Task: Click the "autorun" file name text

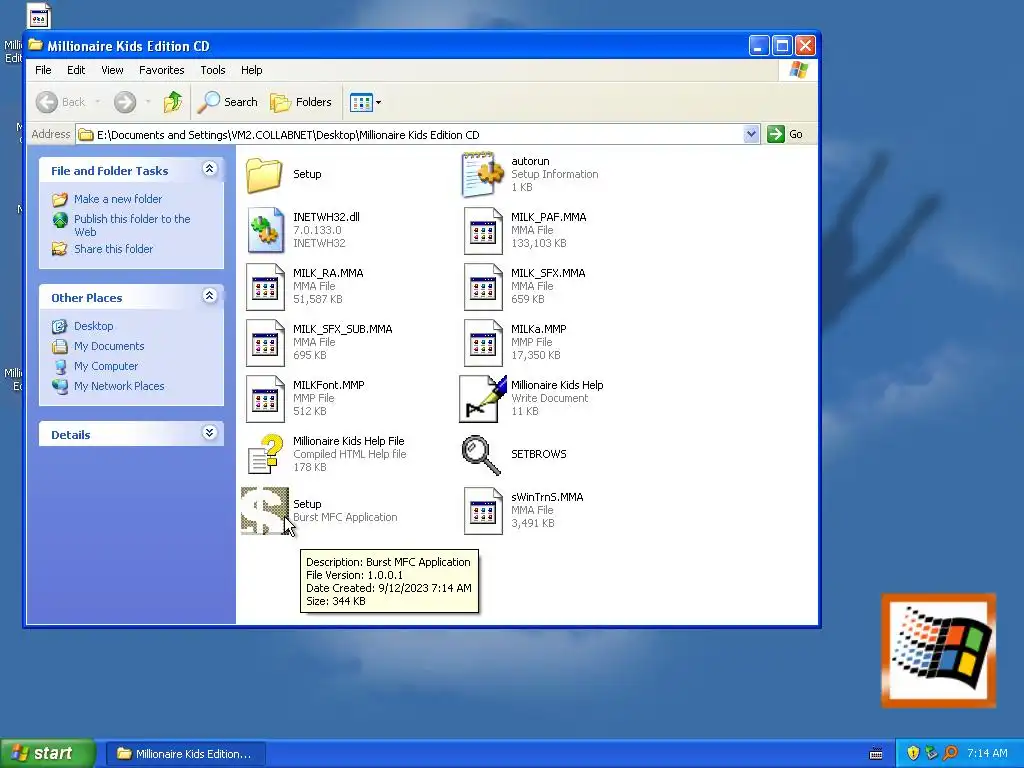Action: (x=530, y=161)
